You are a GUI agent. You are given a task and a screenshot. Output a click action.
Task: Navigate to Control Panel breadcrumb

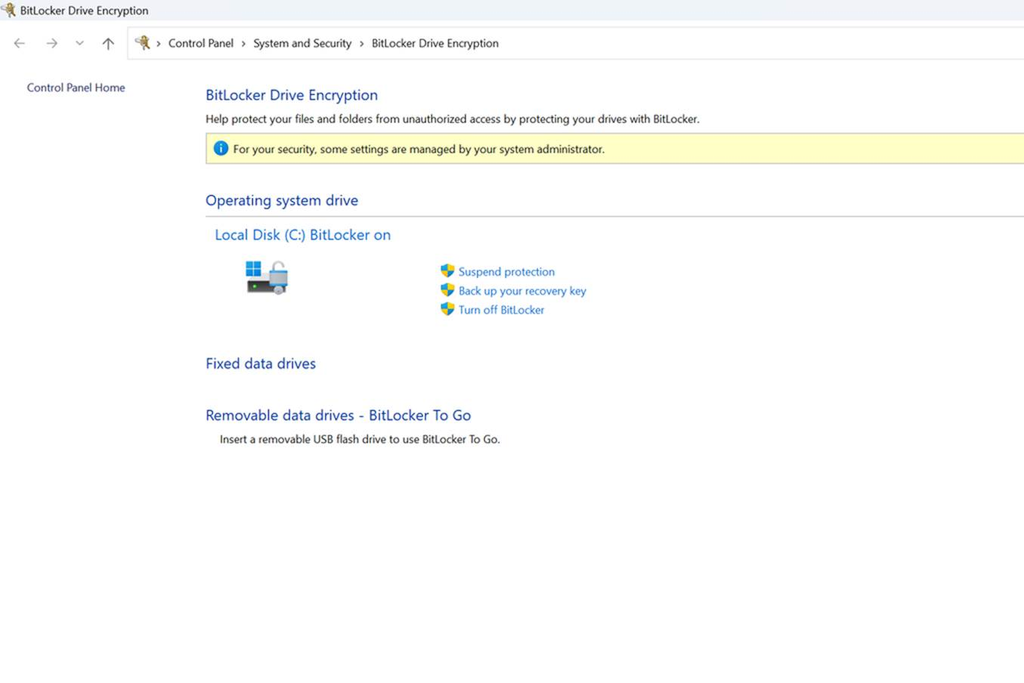200,43
